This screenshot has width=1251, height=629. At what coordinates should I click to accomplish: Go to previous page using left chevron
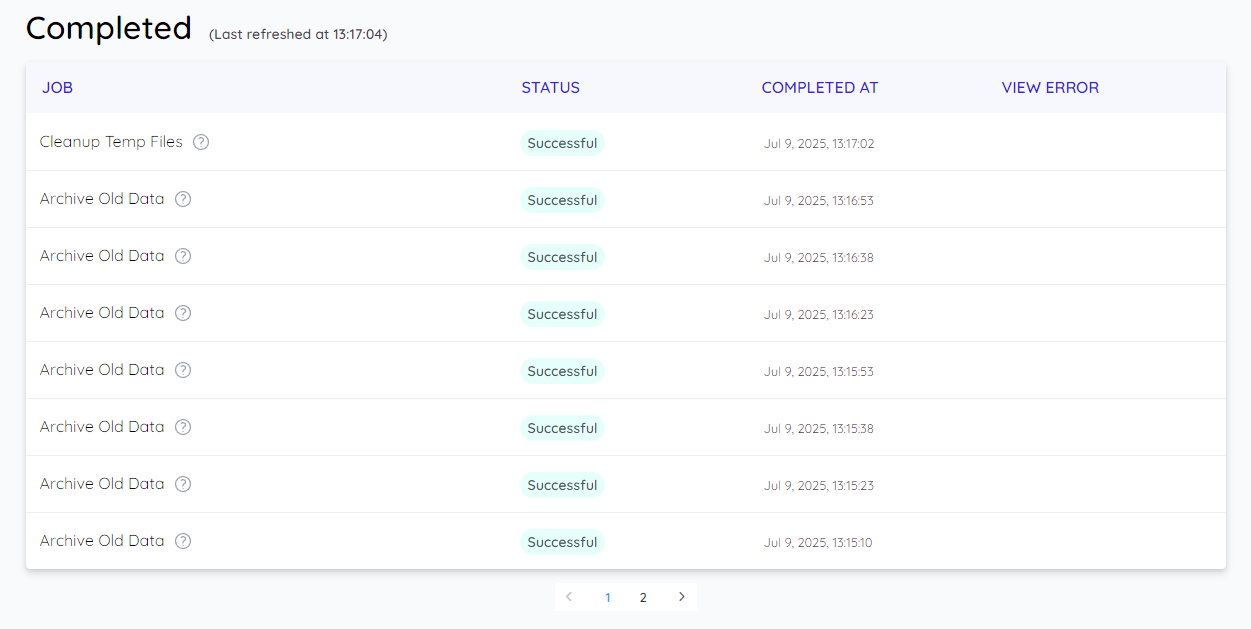click(x=569, y=597)
